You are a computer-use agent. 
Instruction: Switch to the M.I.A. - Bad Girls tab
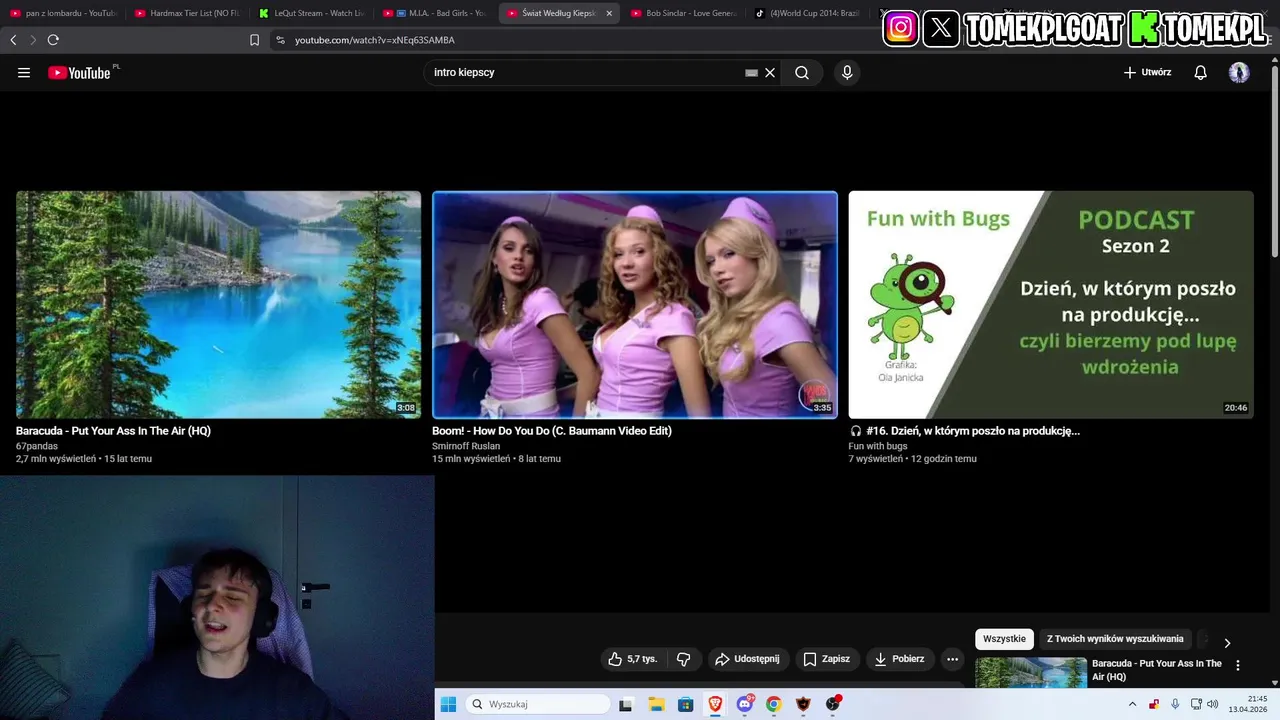435,13
